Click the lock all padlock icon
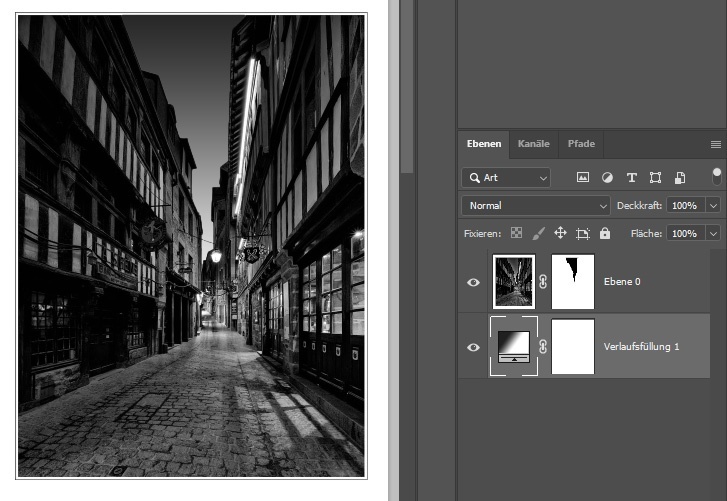The image size is (727, 501). click(x=605, y=233)
